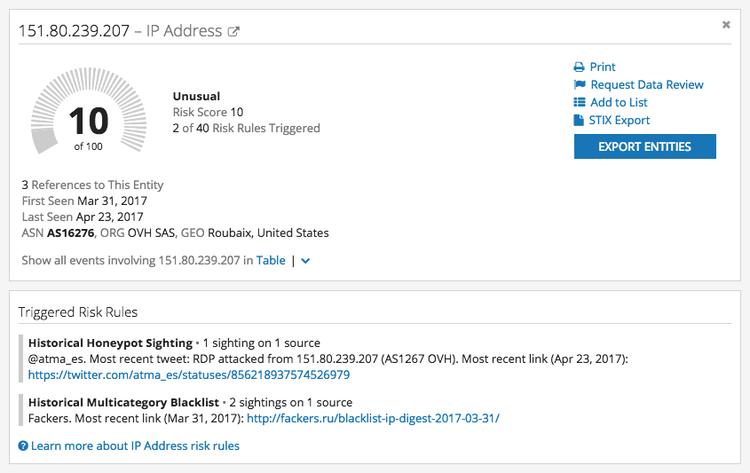Click the external link icon beside IP Address

(234, 32)
